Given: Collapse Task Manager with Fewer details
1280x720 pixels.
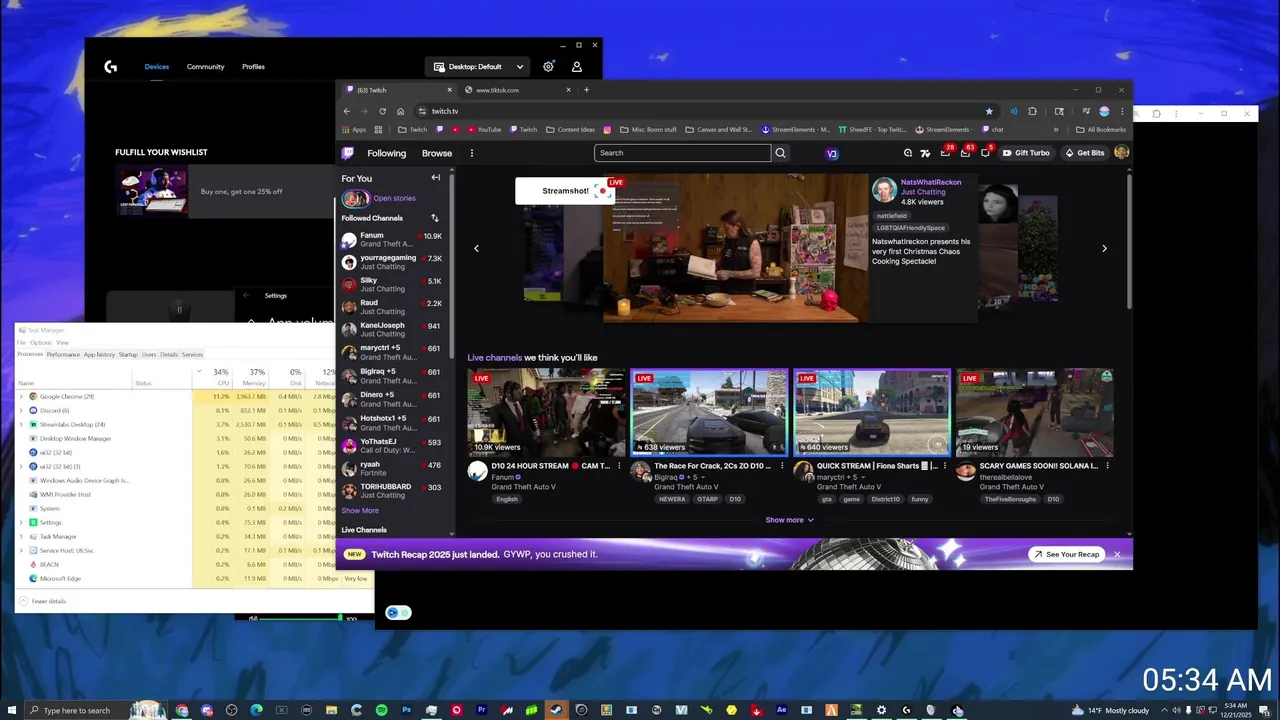Looking at the screenshot, I should (43, 601).
